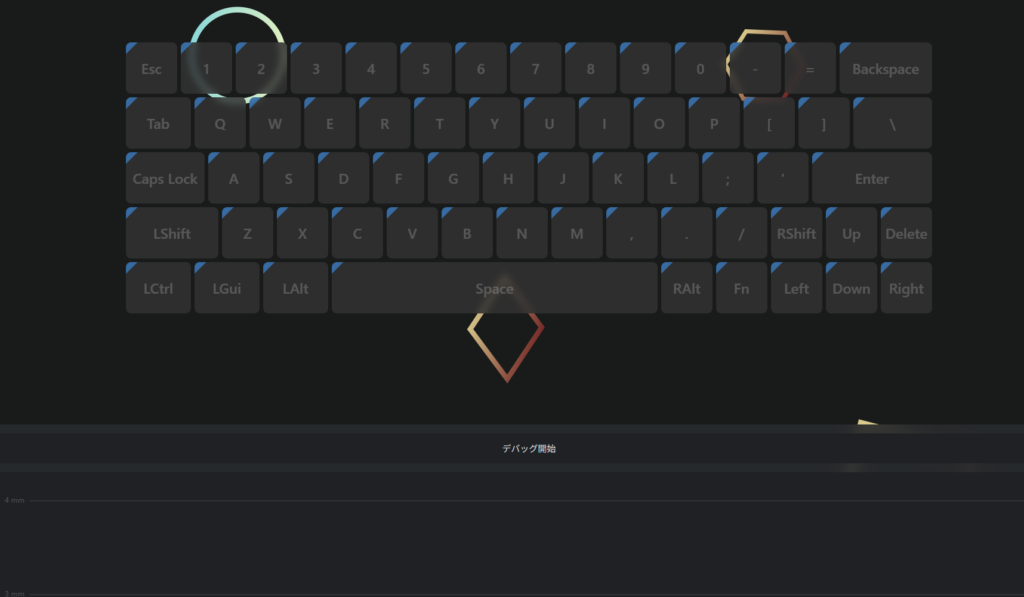Screen dimensions: 1024x597
Task: Select the Up arrow key
Action: click(x=851, y=233)
